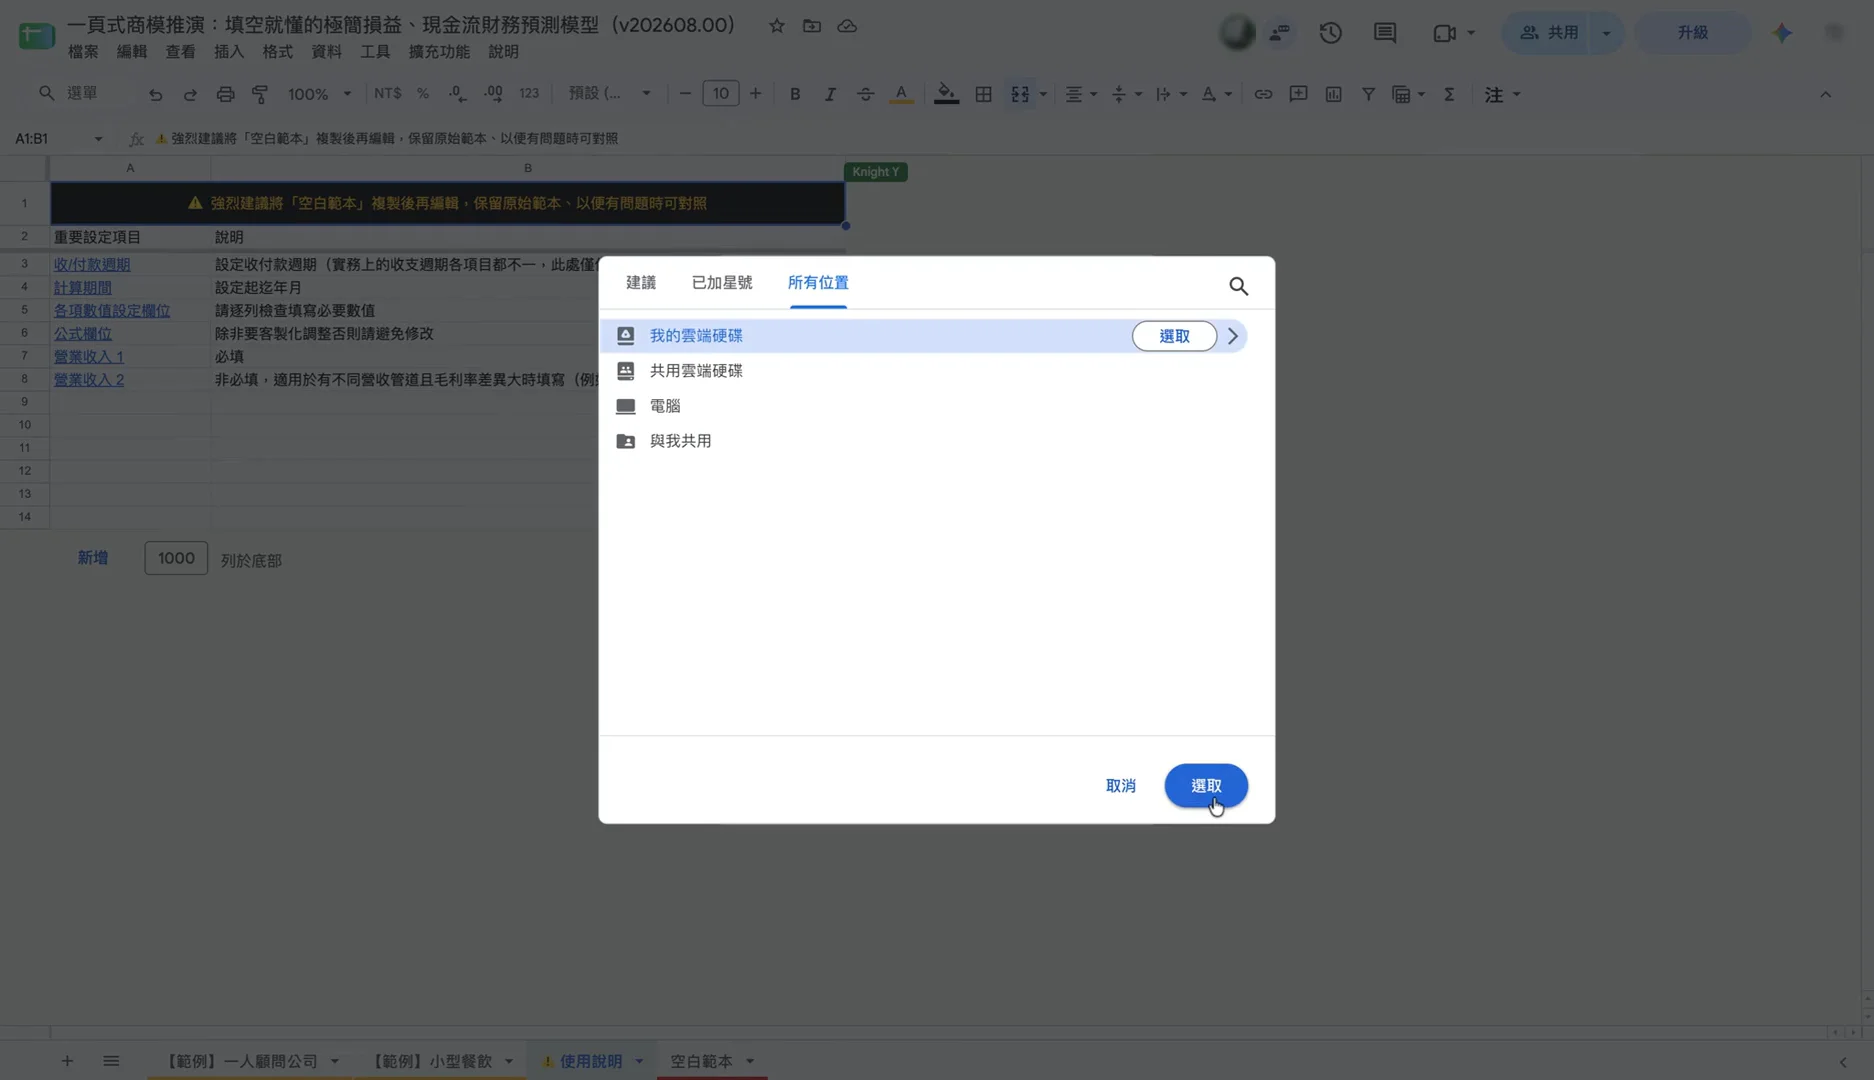1874x1080 pixels.
Task: Toggle italic formatting
Action: coord(830,94)
